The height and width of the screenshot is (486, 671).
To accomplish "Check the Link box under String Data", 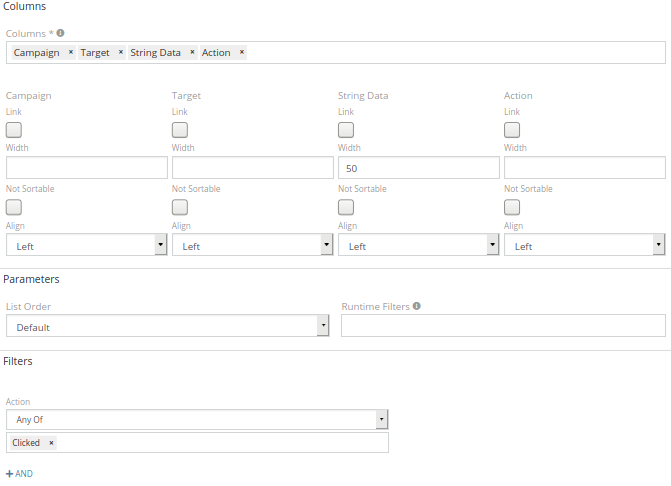I will [x=346, y=130].
